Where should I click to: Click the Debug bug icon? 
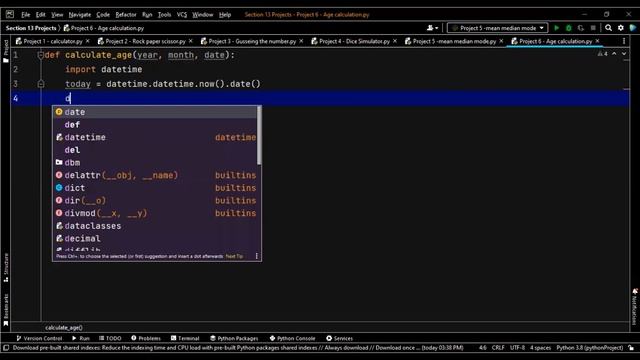pyautogui.click(x=569, y=28)
